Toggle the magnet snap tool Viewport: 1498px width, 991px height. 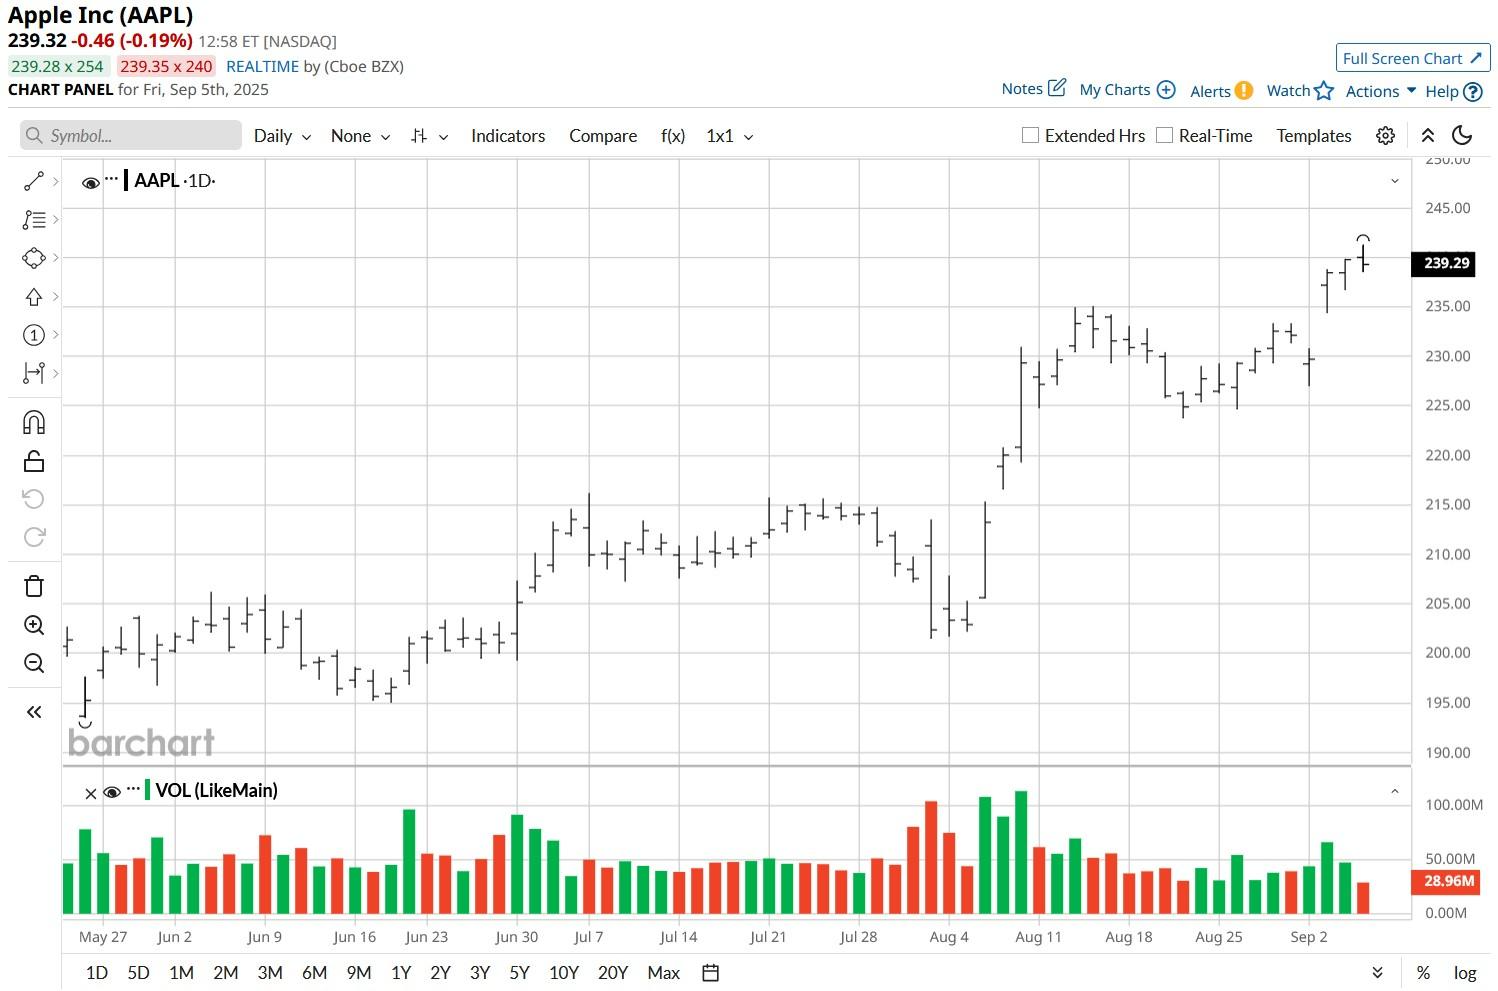34,423
